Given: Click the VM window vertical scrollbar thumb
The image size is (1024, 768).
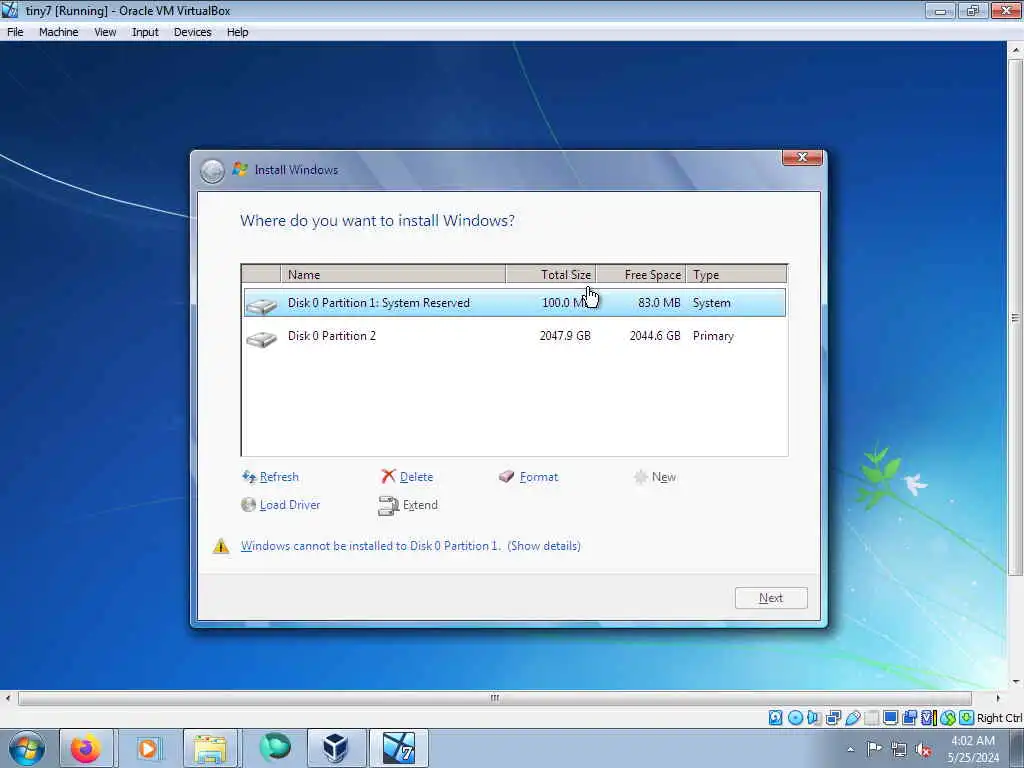Looking at the screenshot, I should click(x=1016, y=317).
